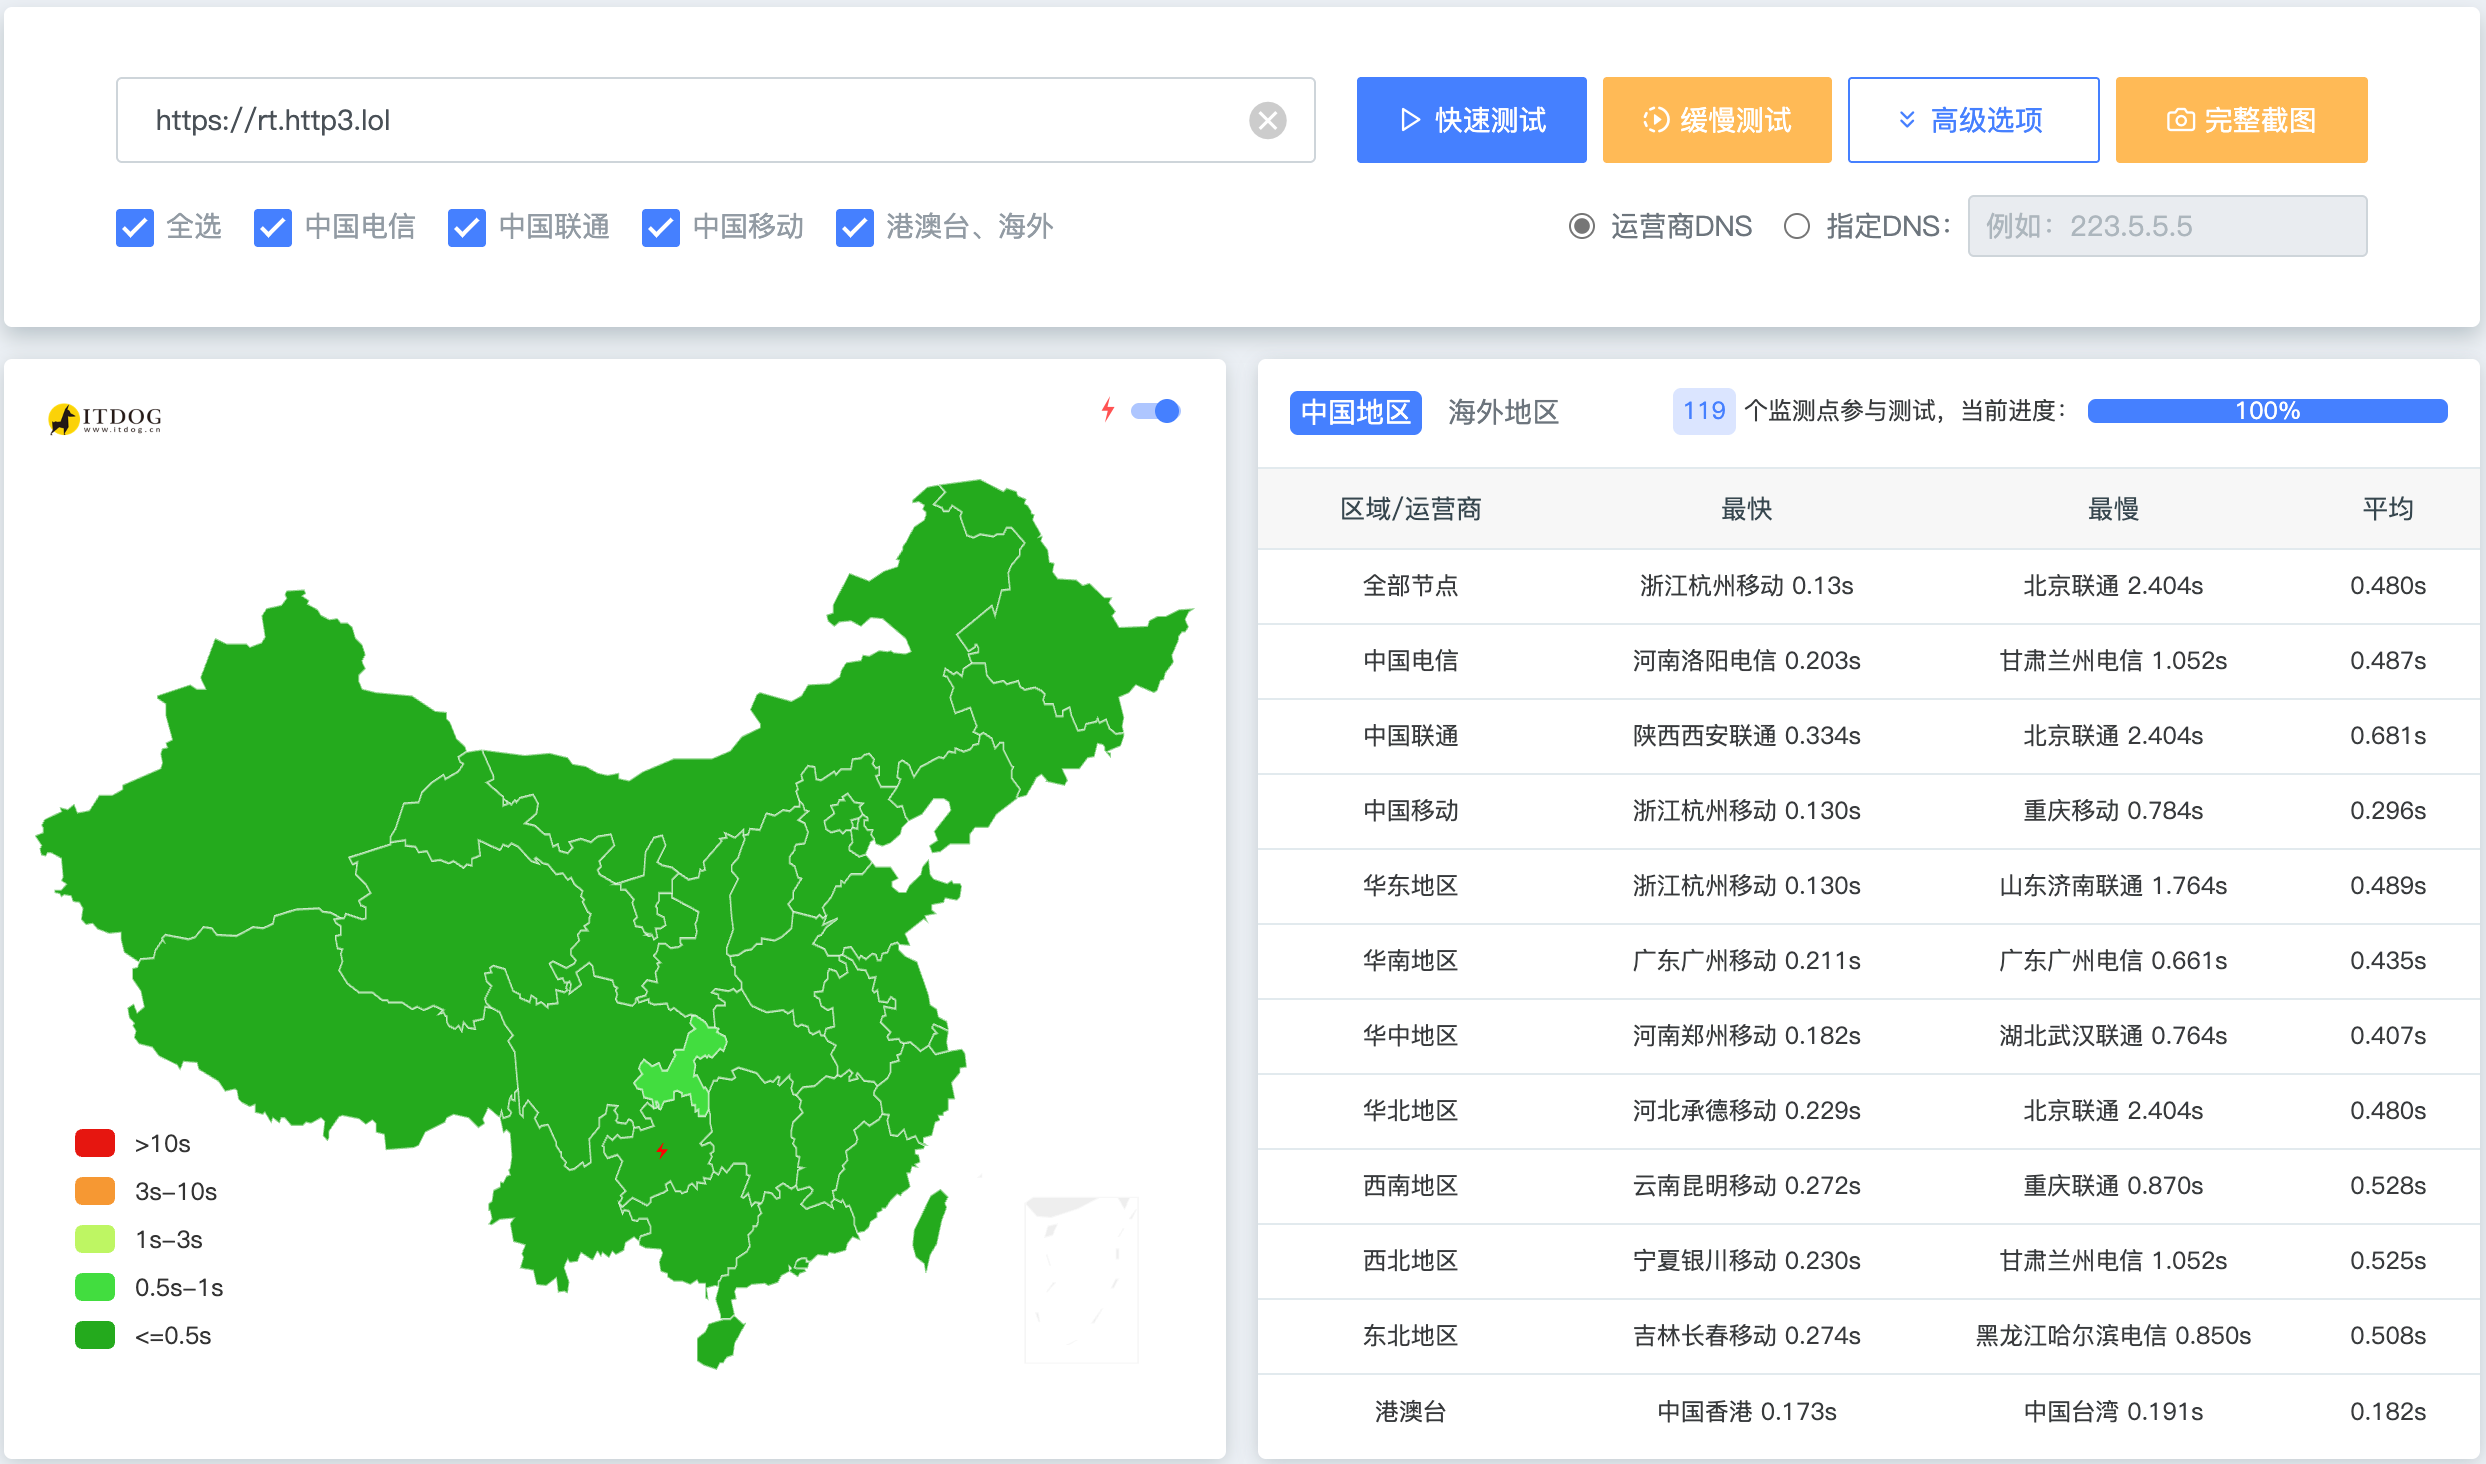Flip the map animation toggle switch

(x=1155, y=410)
